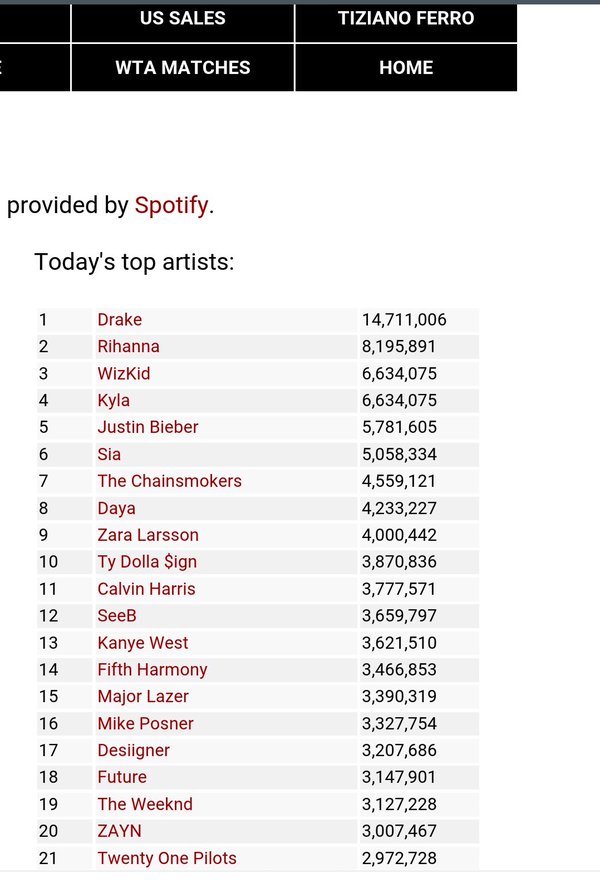
Task: Click the Kanye West link
Action: click(x=142, y=643)
